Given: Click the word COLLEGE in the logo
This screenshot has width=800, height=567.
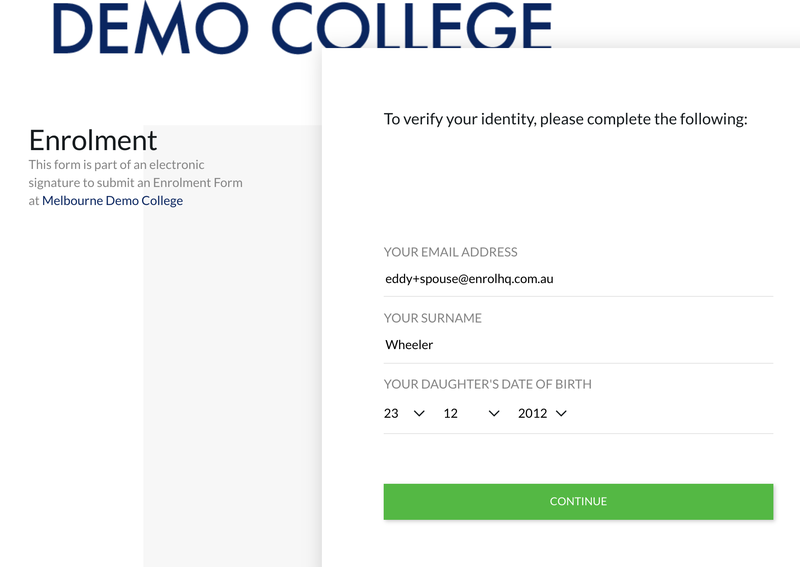Looking at the screenshot, I should [x=412, y=26].
